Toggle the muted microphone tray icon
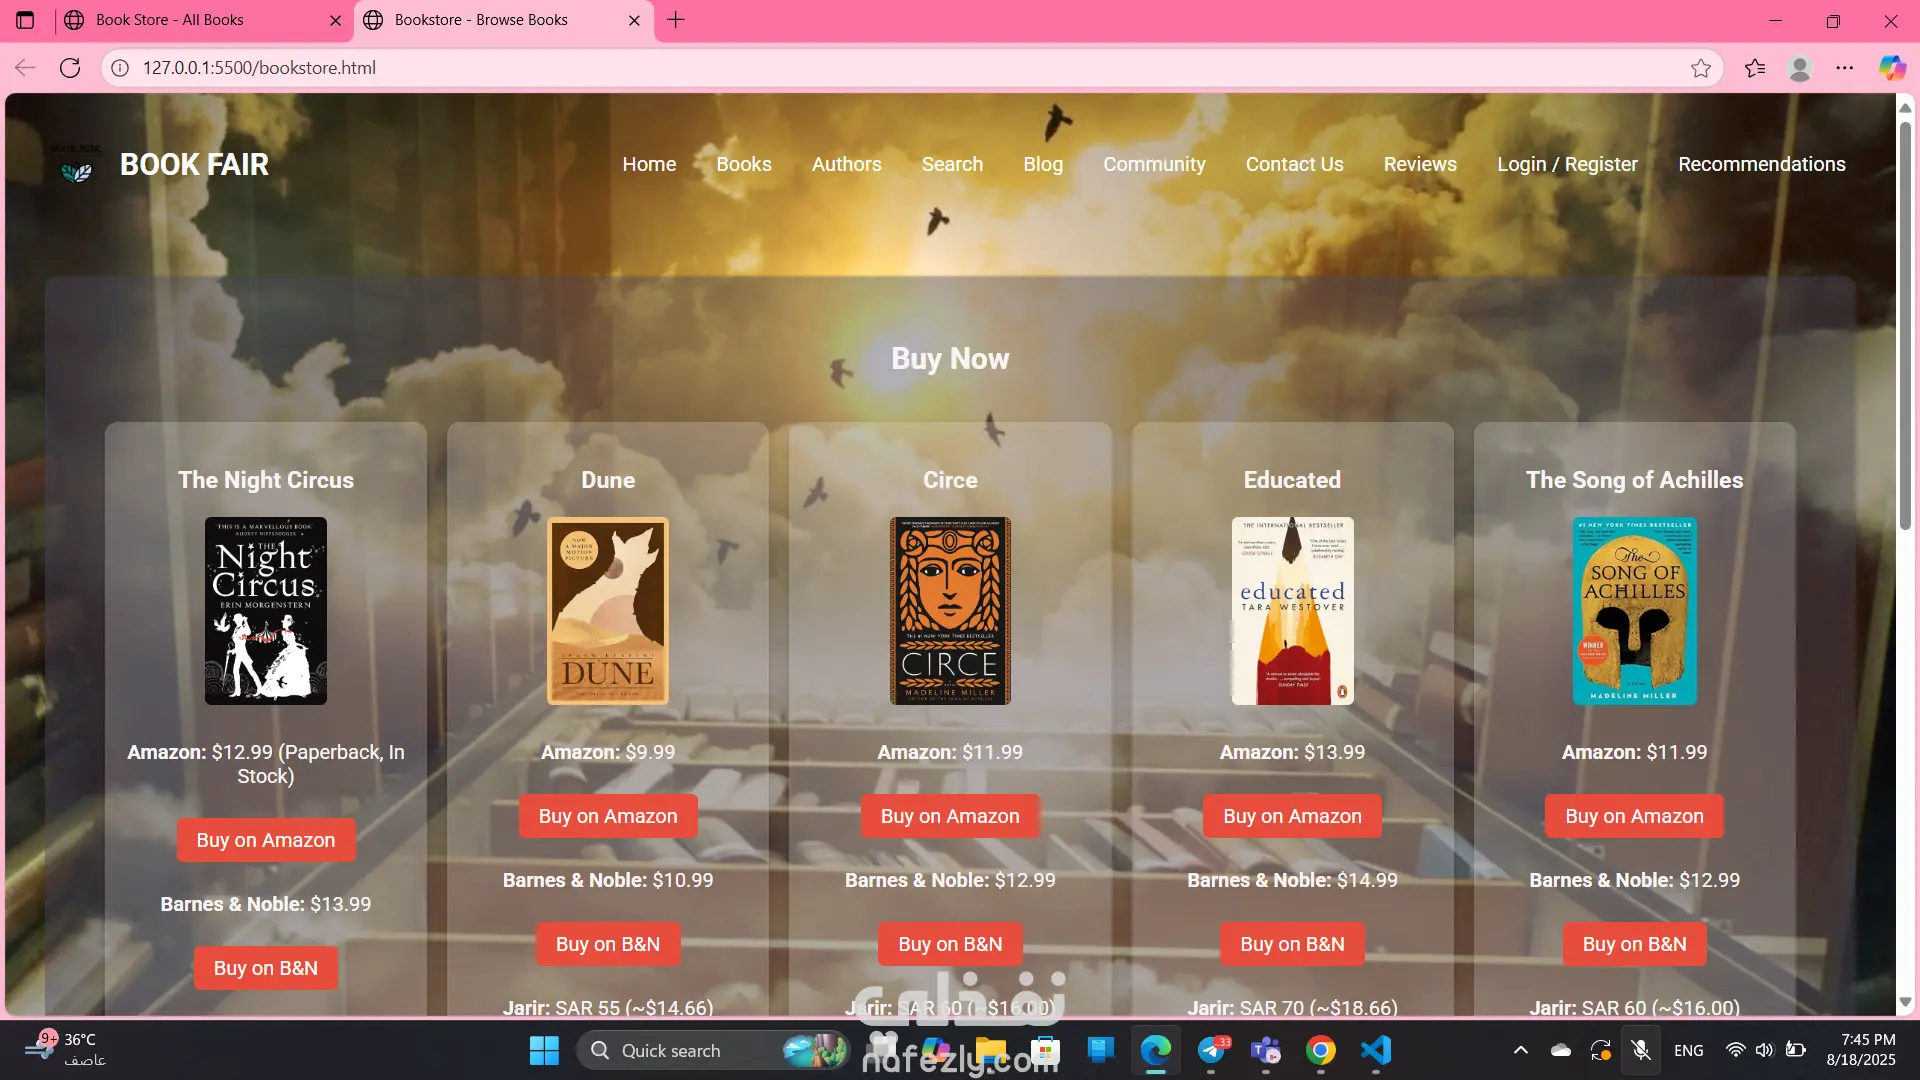The height and width of the screenshot is (1080, 1920). pyautogui.click(x=1641, y=1050)
